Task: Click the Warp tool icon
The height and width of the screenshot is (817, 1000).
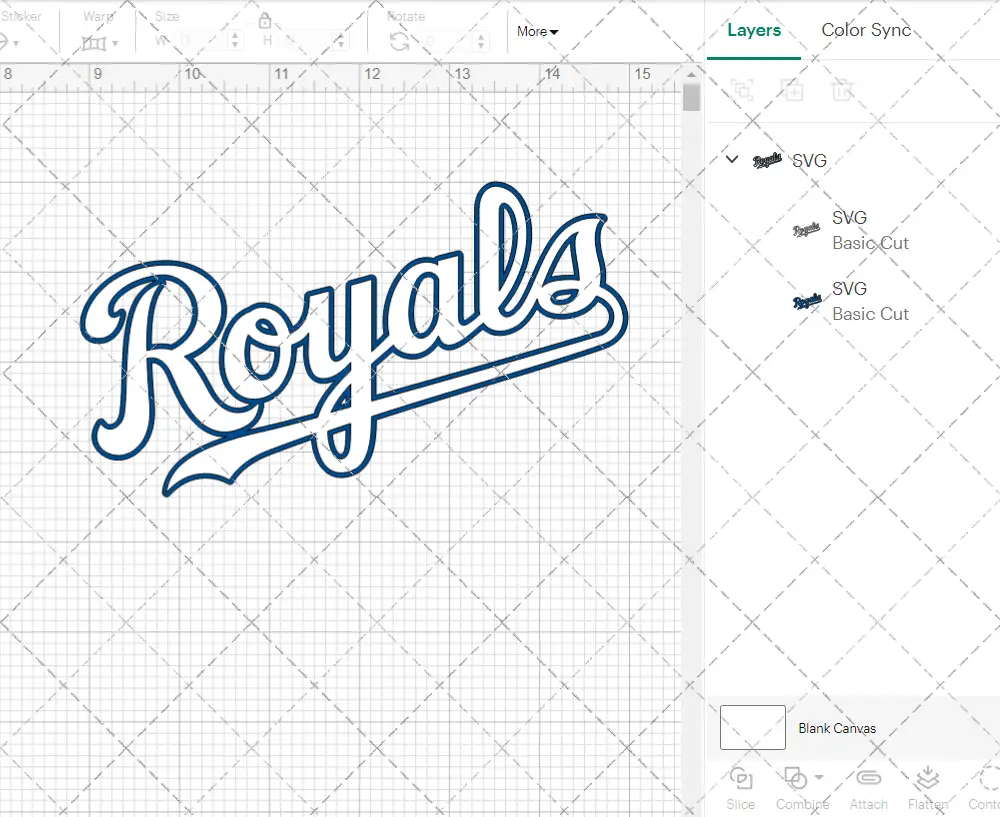Action: tap(94, 43)
